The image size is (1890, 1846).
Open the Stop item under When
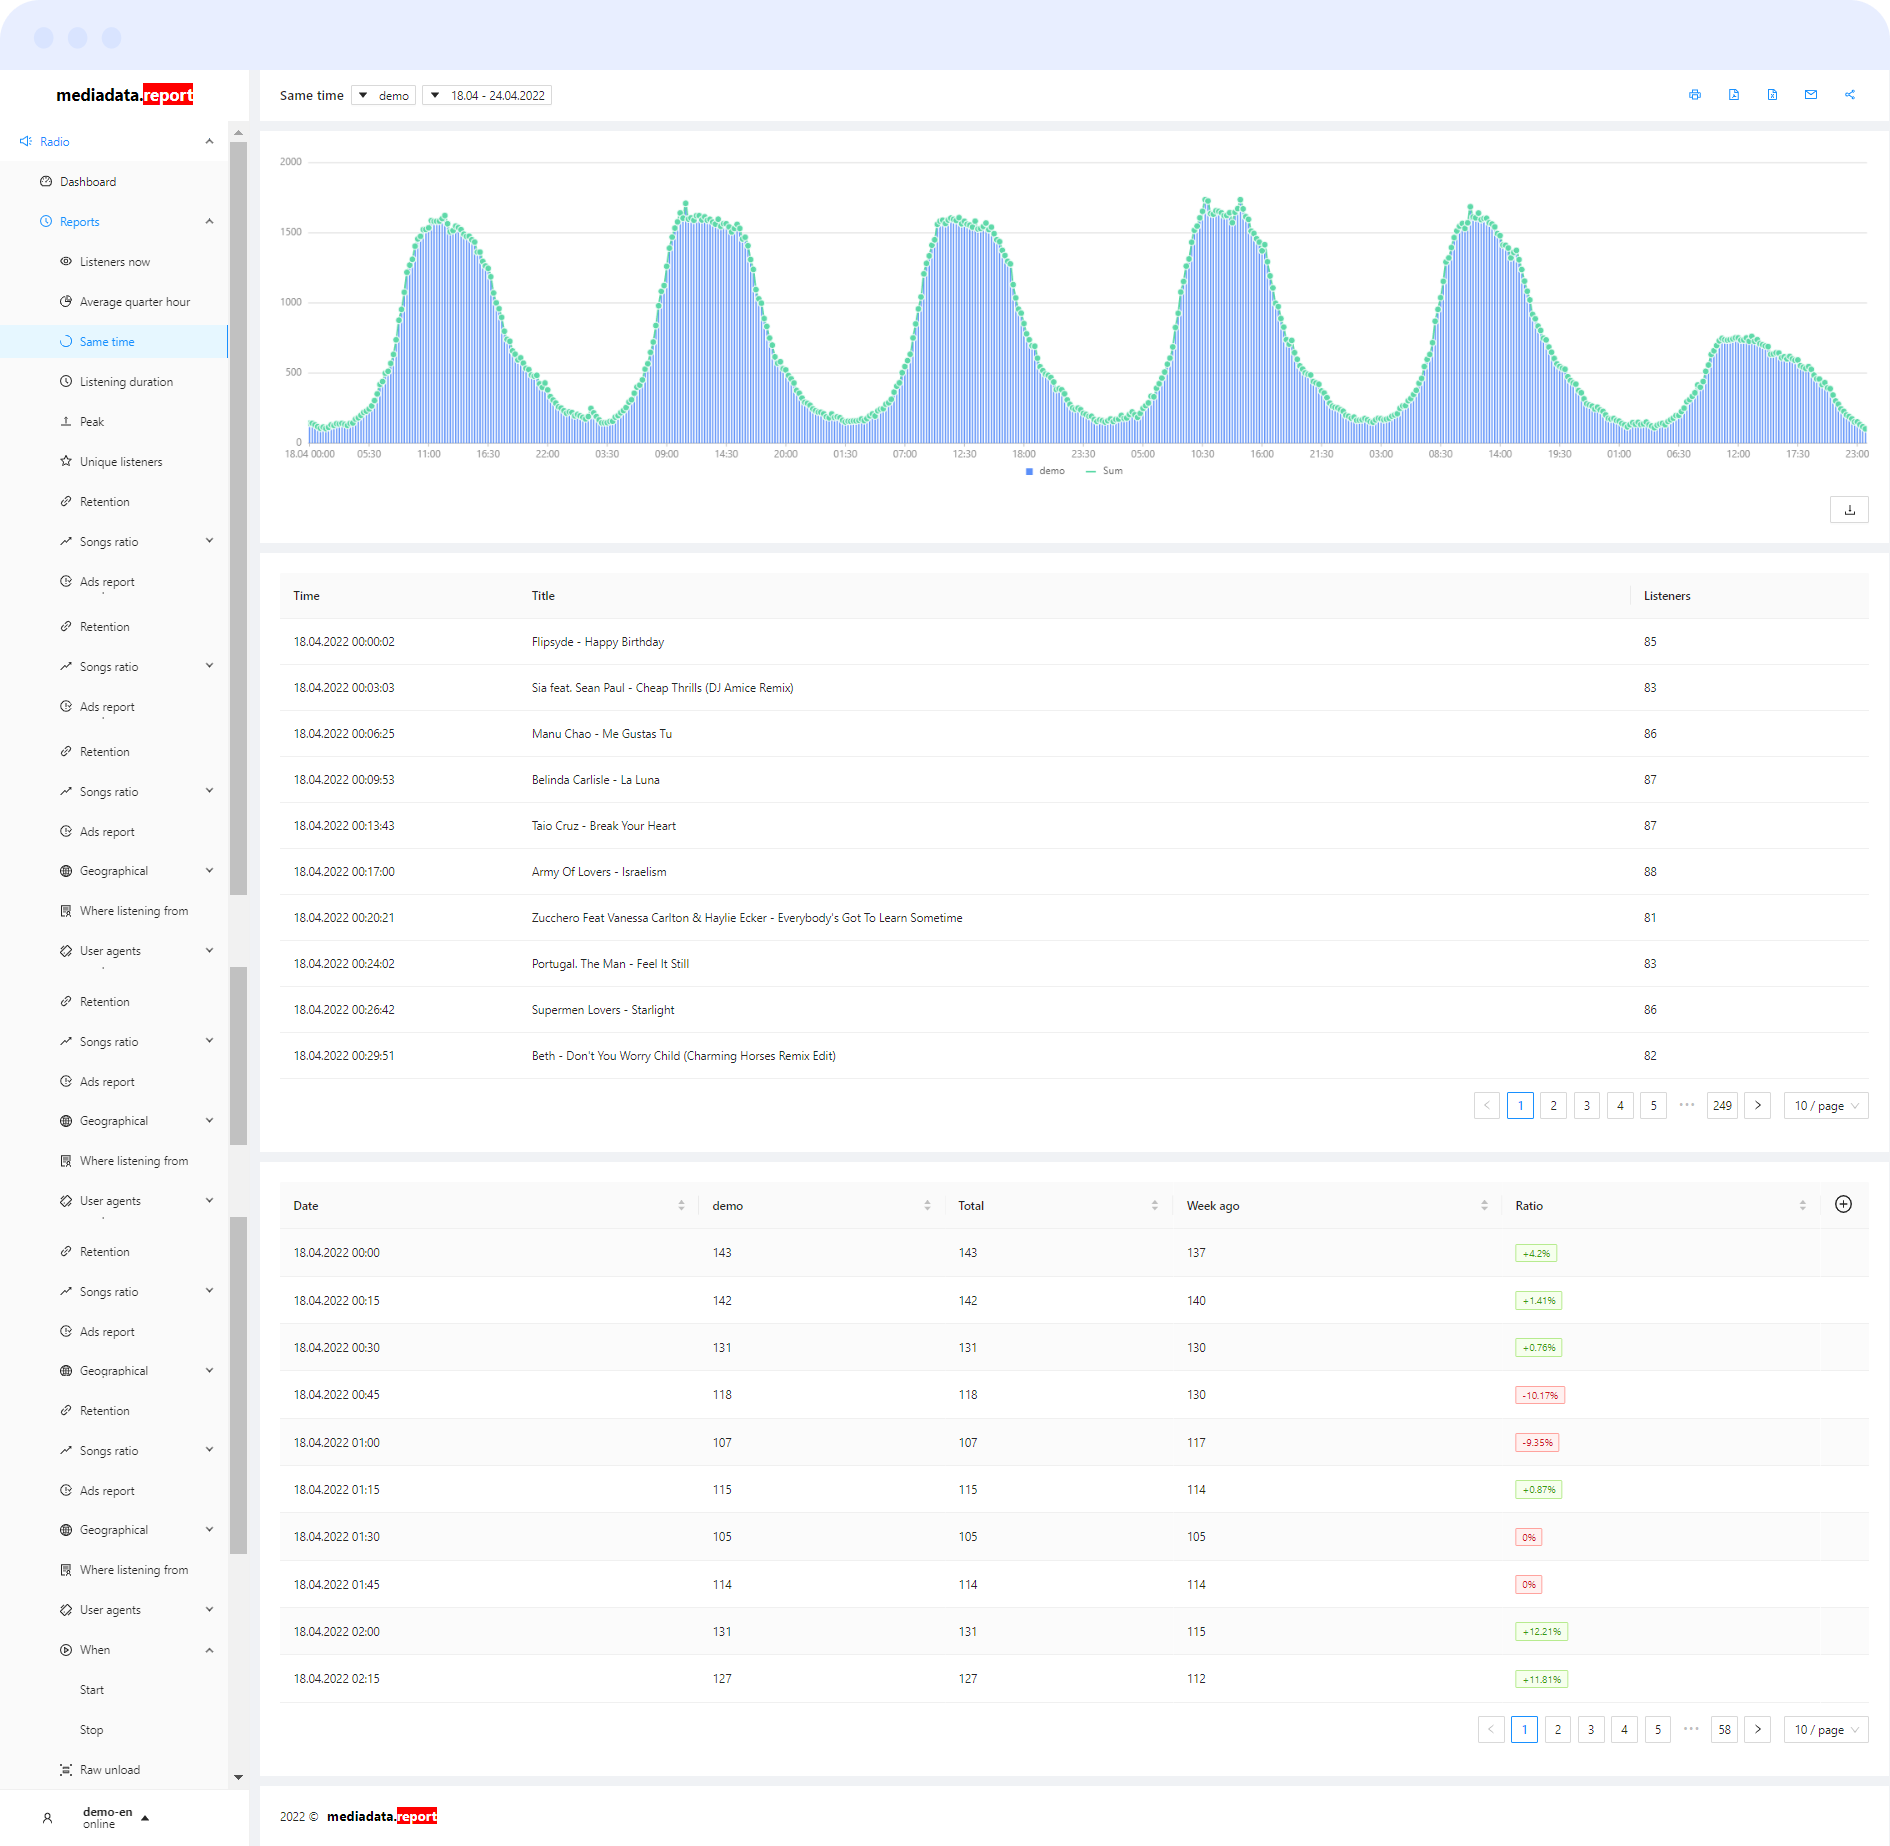click(92, 1729)
